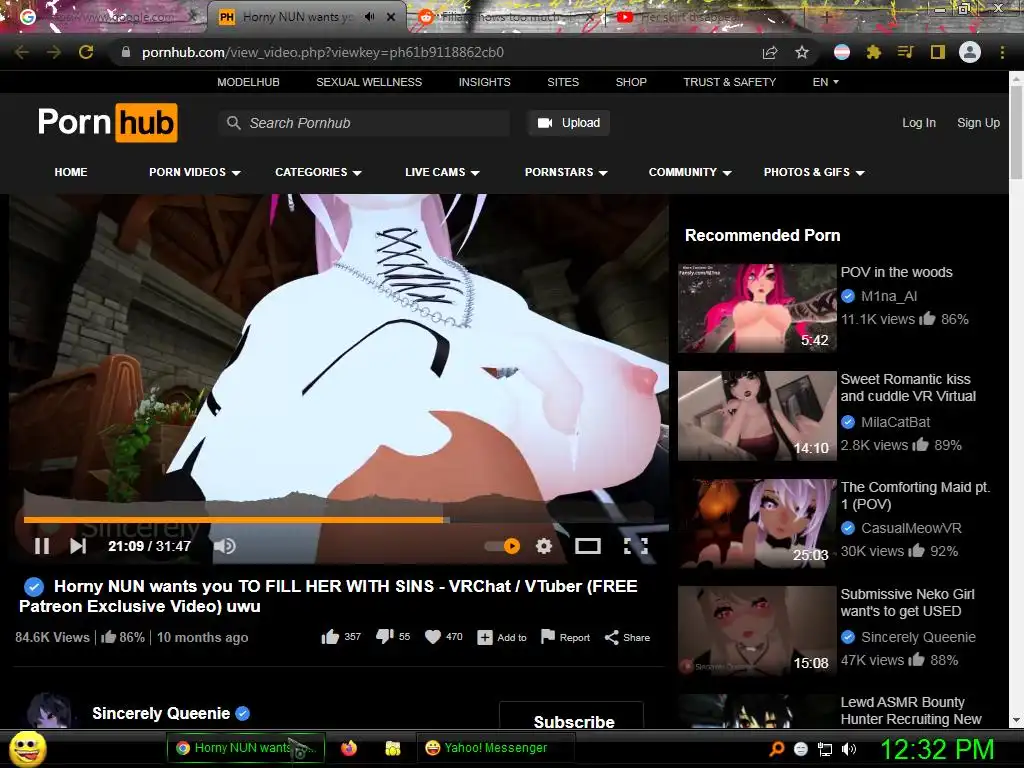
Task: Expand the PORN VIDEOS dropdown menu
Action: 195,172
